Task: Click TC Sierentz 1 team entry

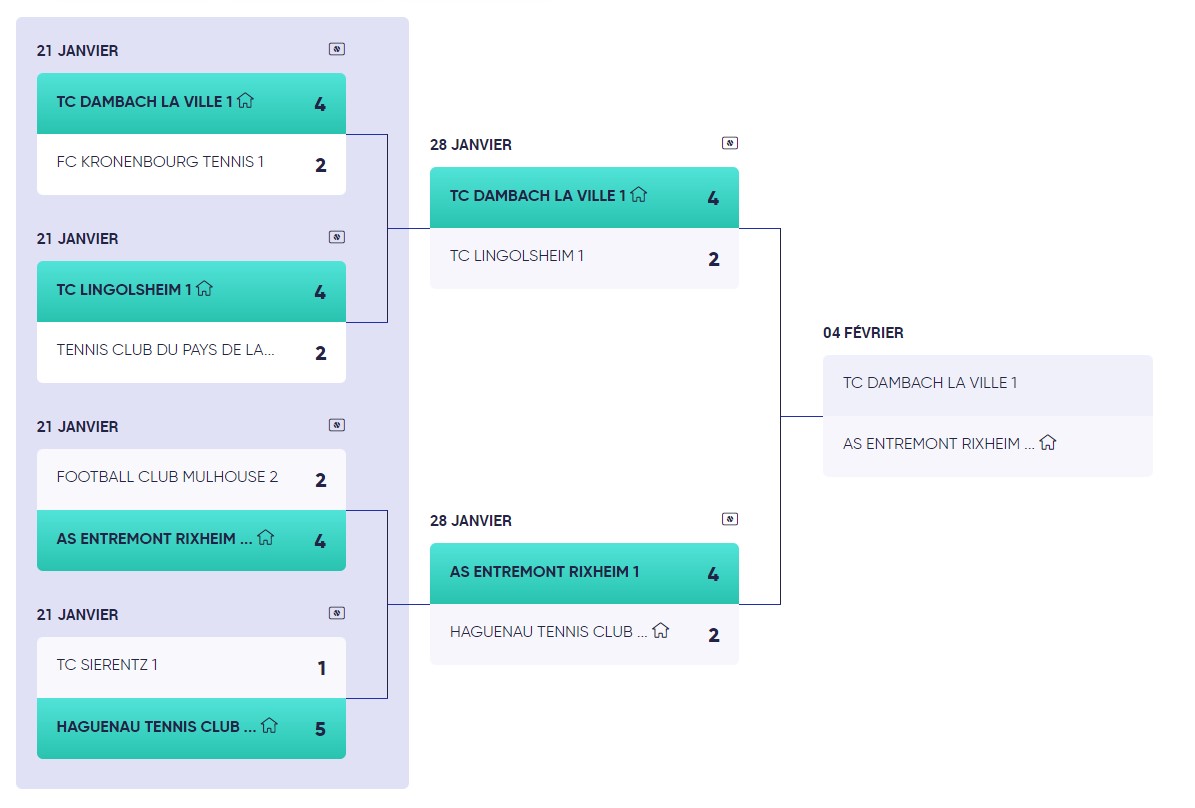Action: (191, 667)
